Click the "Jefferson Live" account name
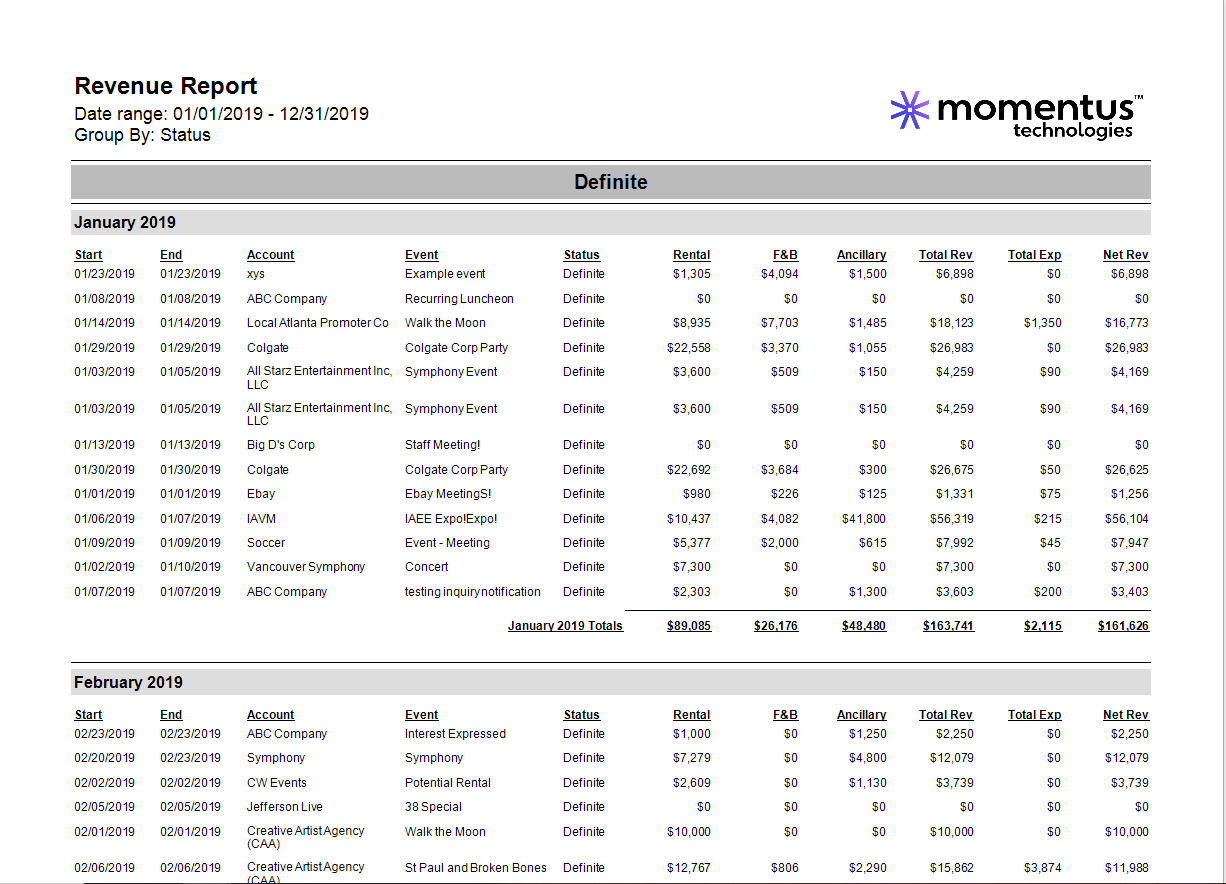This screenshot has height=884, width=1226. tap(285, 807)
